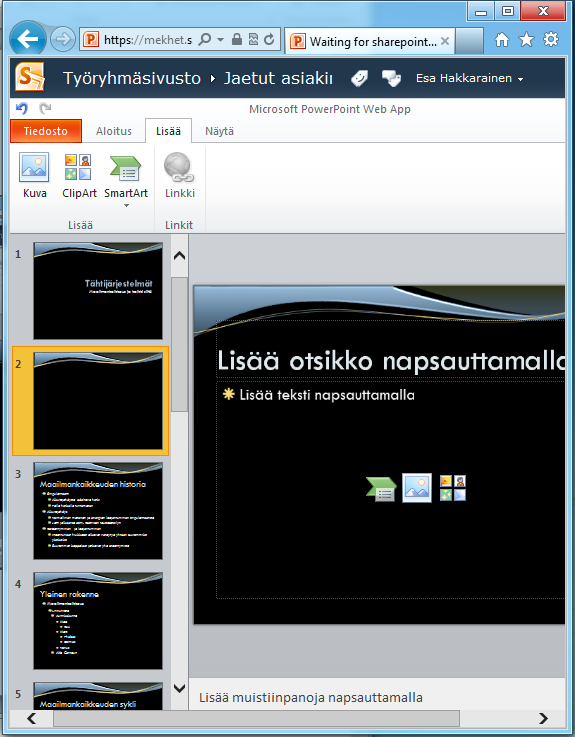The height and width of the screenshot is (737, 575).
Task: Click the tag 'I like it' icon
Action: pos(360,78)
